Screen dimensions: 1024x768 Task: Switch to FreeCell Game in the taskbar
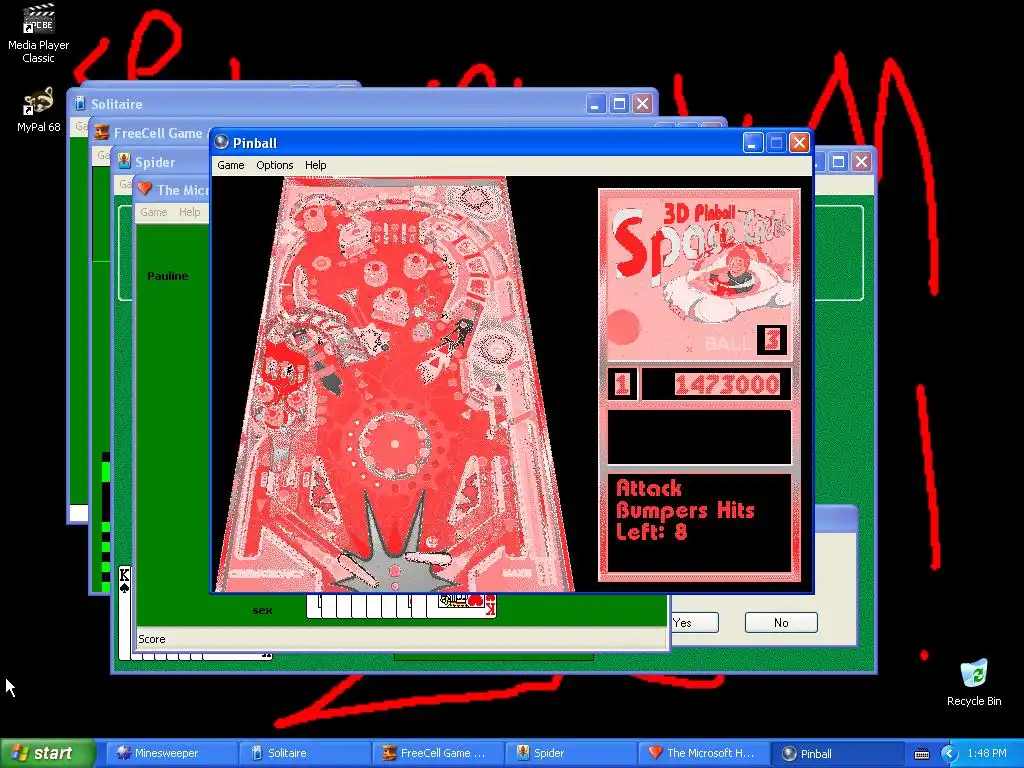click(438, 753)
